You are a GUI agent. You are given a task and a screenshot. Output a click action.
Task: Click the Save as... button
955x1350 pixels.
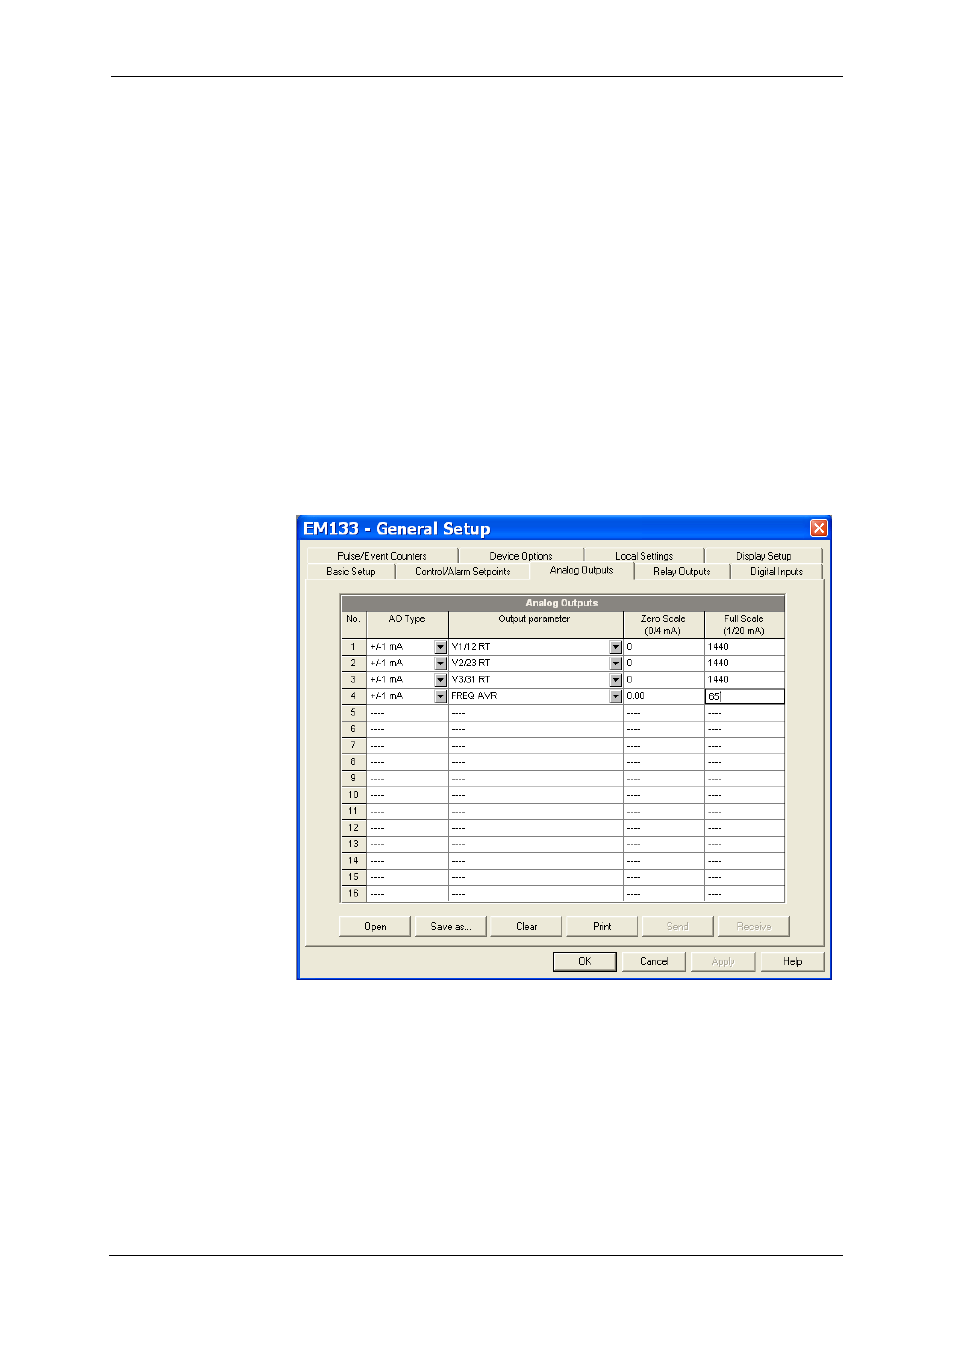click(x=451, y=927)
